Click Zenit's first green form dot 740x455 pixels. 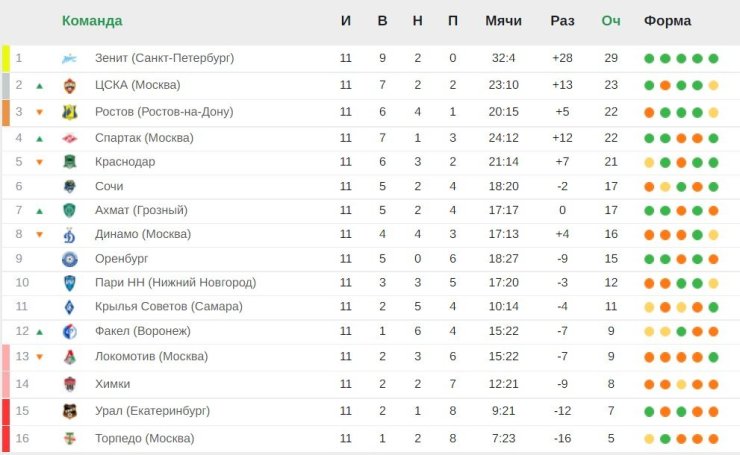click(x=650, y=58)
